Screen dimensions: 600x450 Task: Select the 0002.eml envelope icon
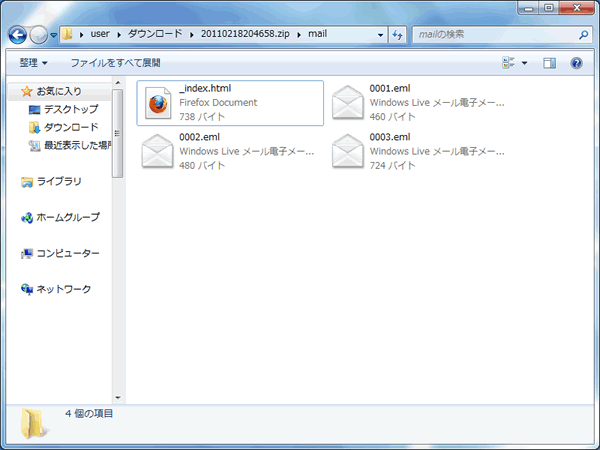click(x=158, y=150)
